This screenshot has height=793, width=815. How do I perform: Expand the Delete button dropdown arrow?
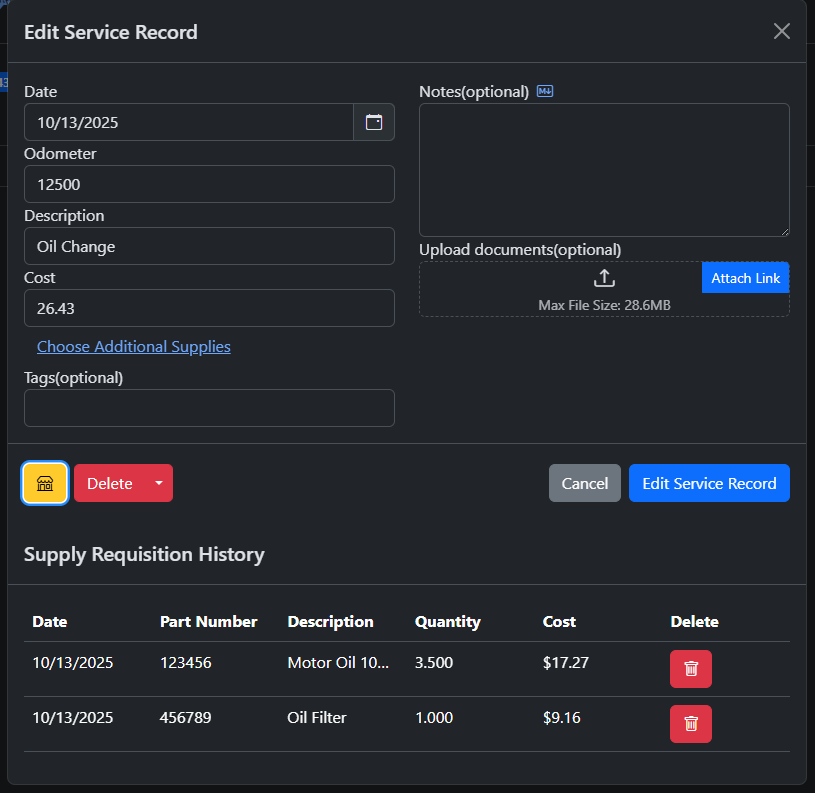(159, 483)
